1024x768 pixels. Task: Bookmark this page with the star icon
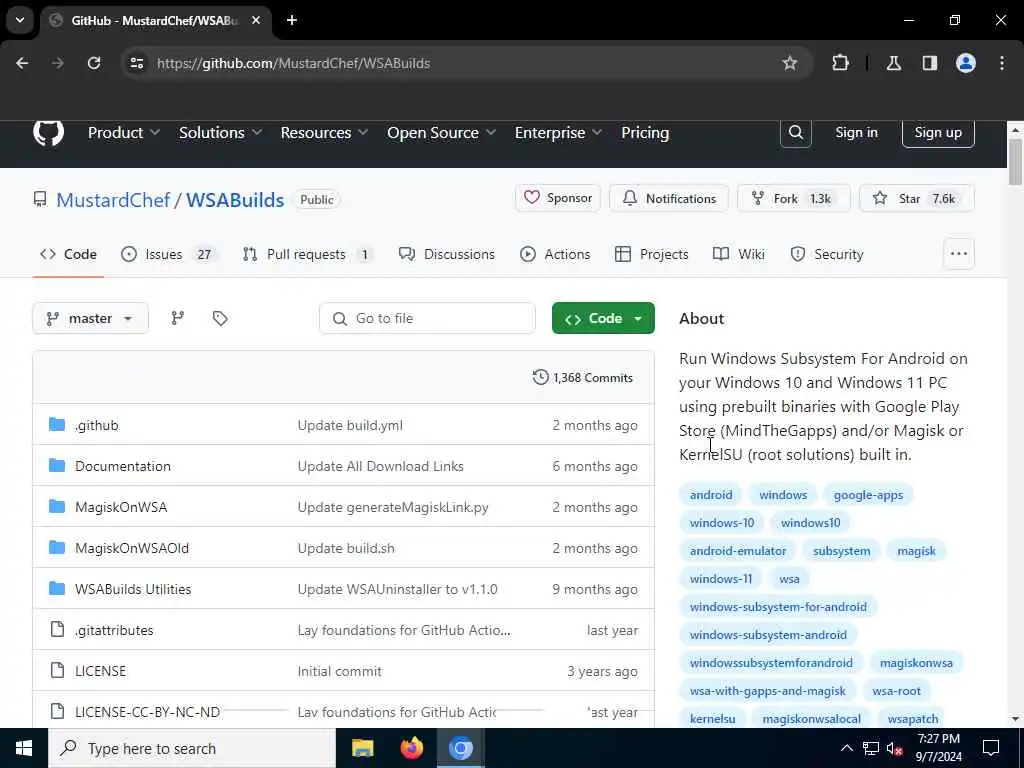click(790, 63)
